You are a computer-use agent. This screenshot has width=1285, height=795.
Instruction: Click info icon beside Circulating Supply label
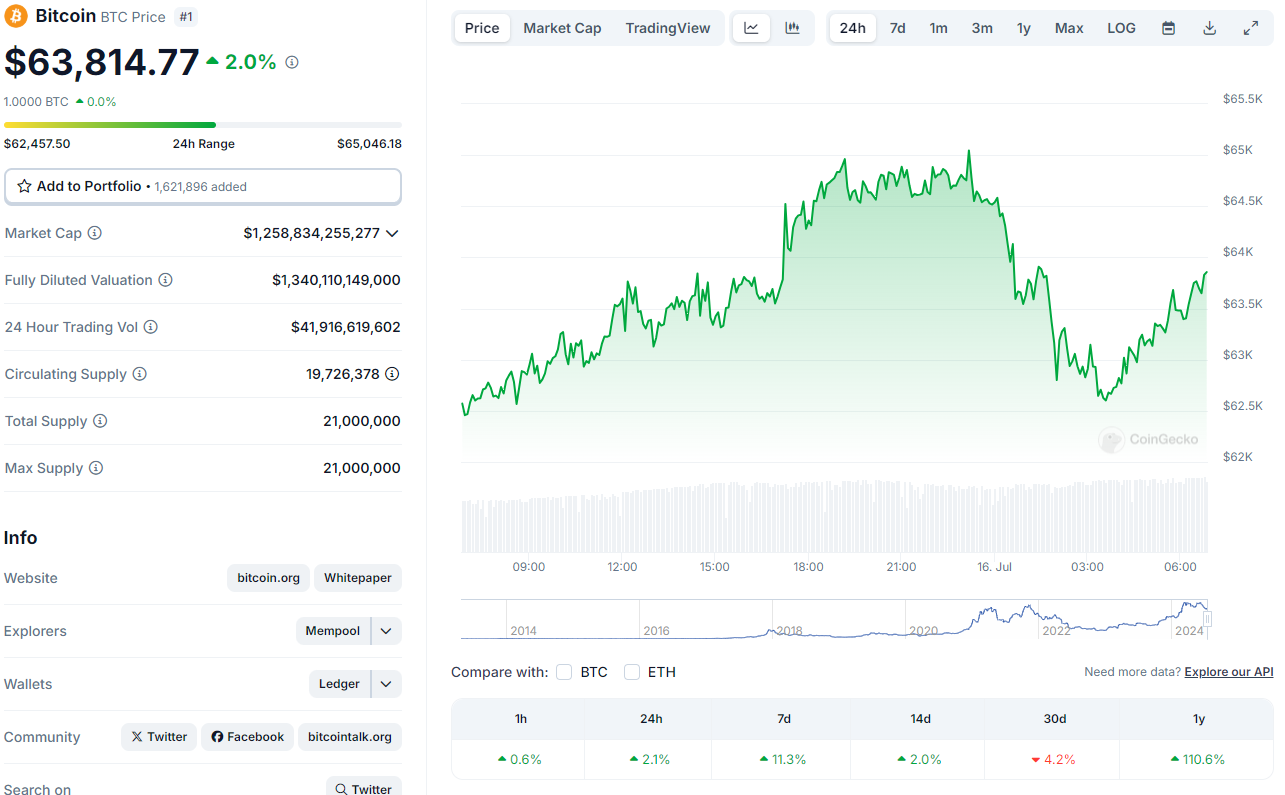[140, 374]
